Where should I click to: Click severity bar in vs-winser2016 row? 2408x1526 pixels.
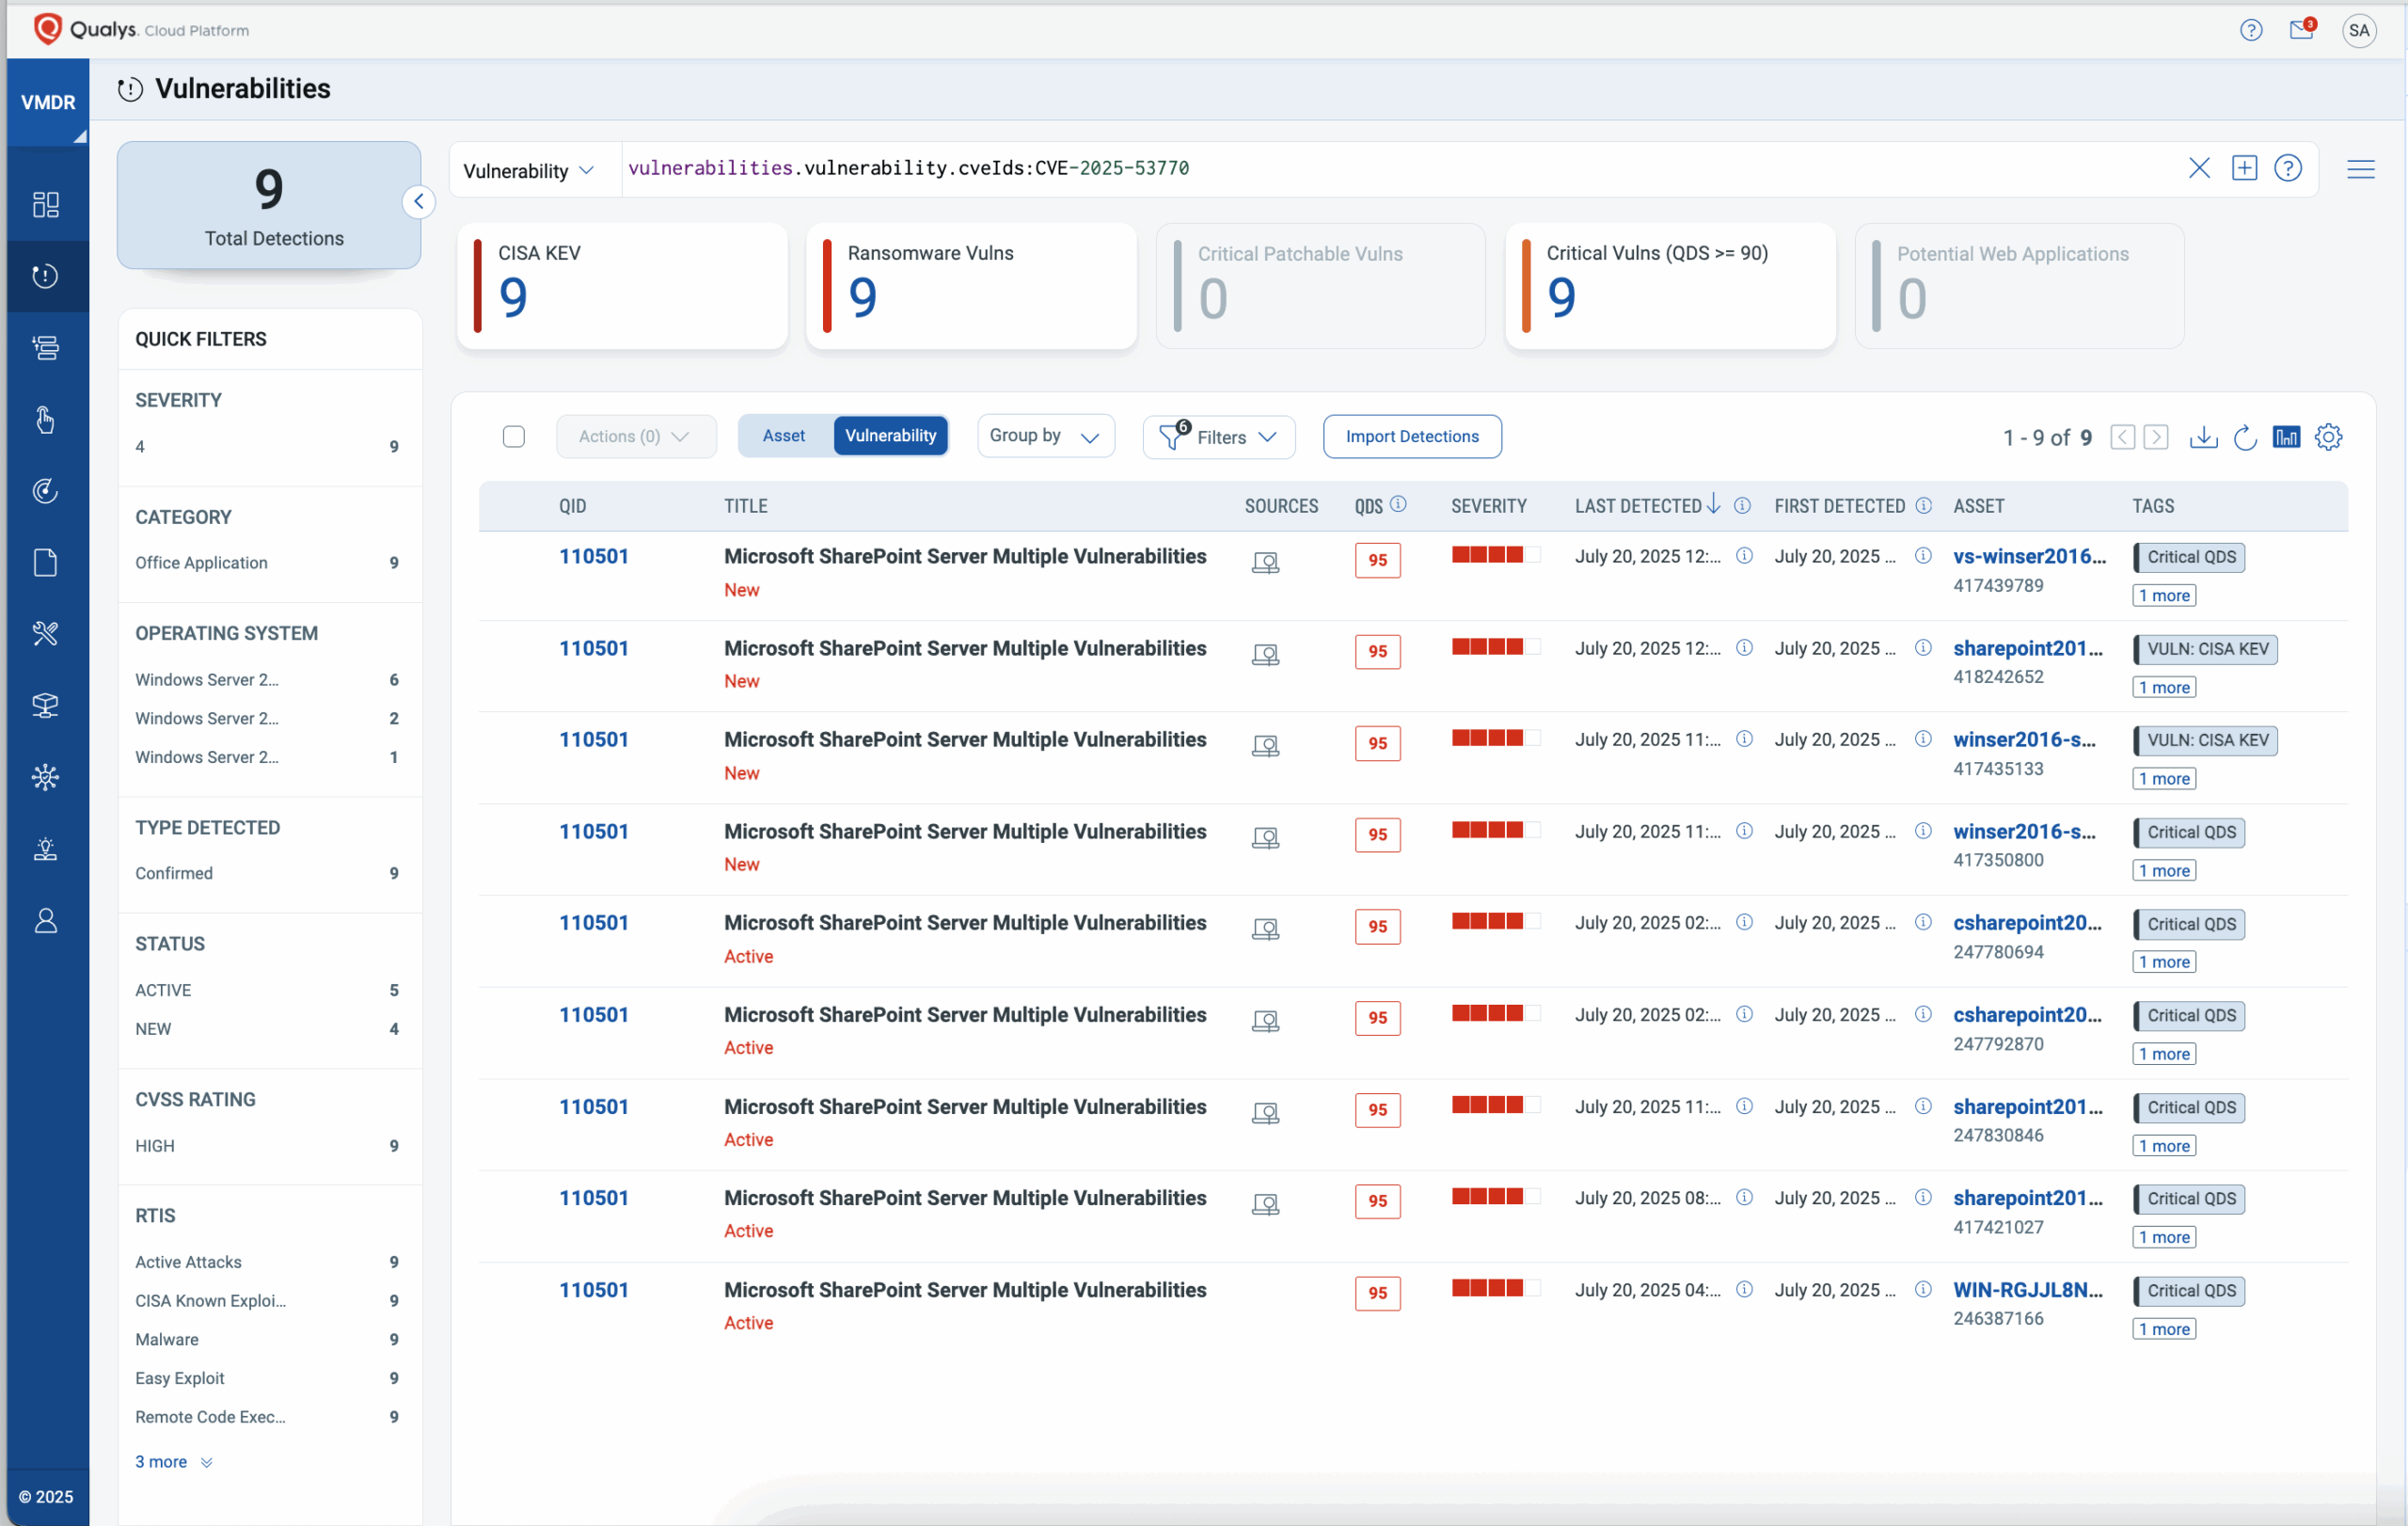[1496, 554]
